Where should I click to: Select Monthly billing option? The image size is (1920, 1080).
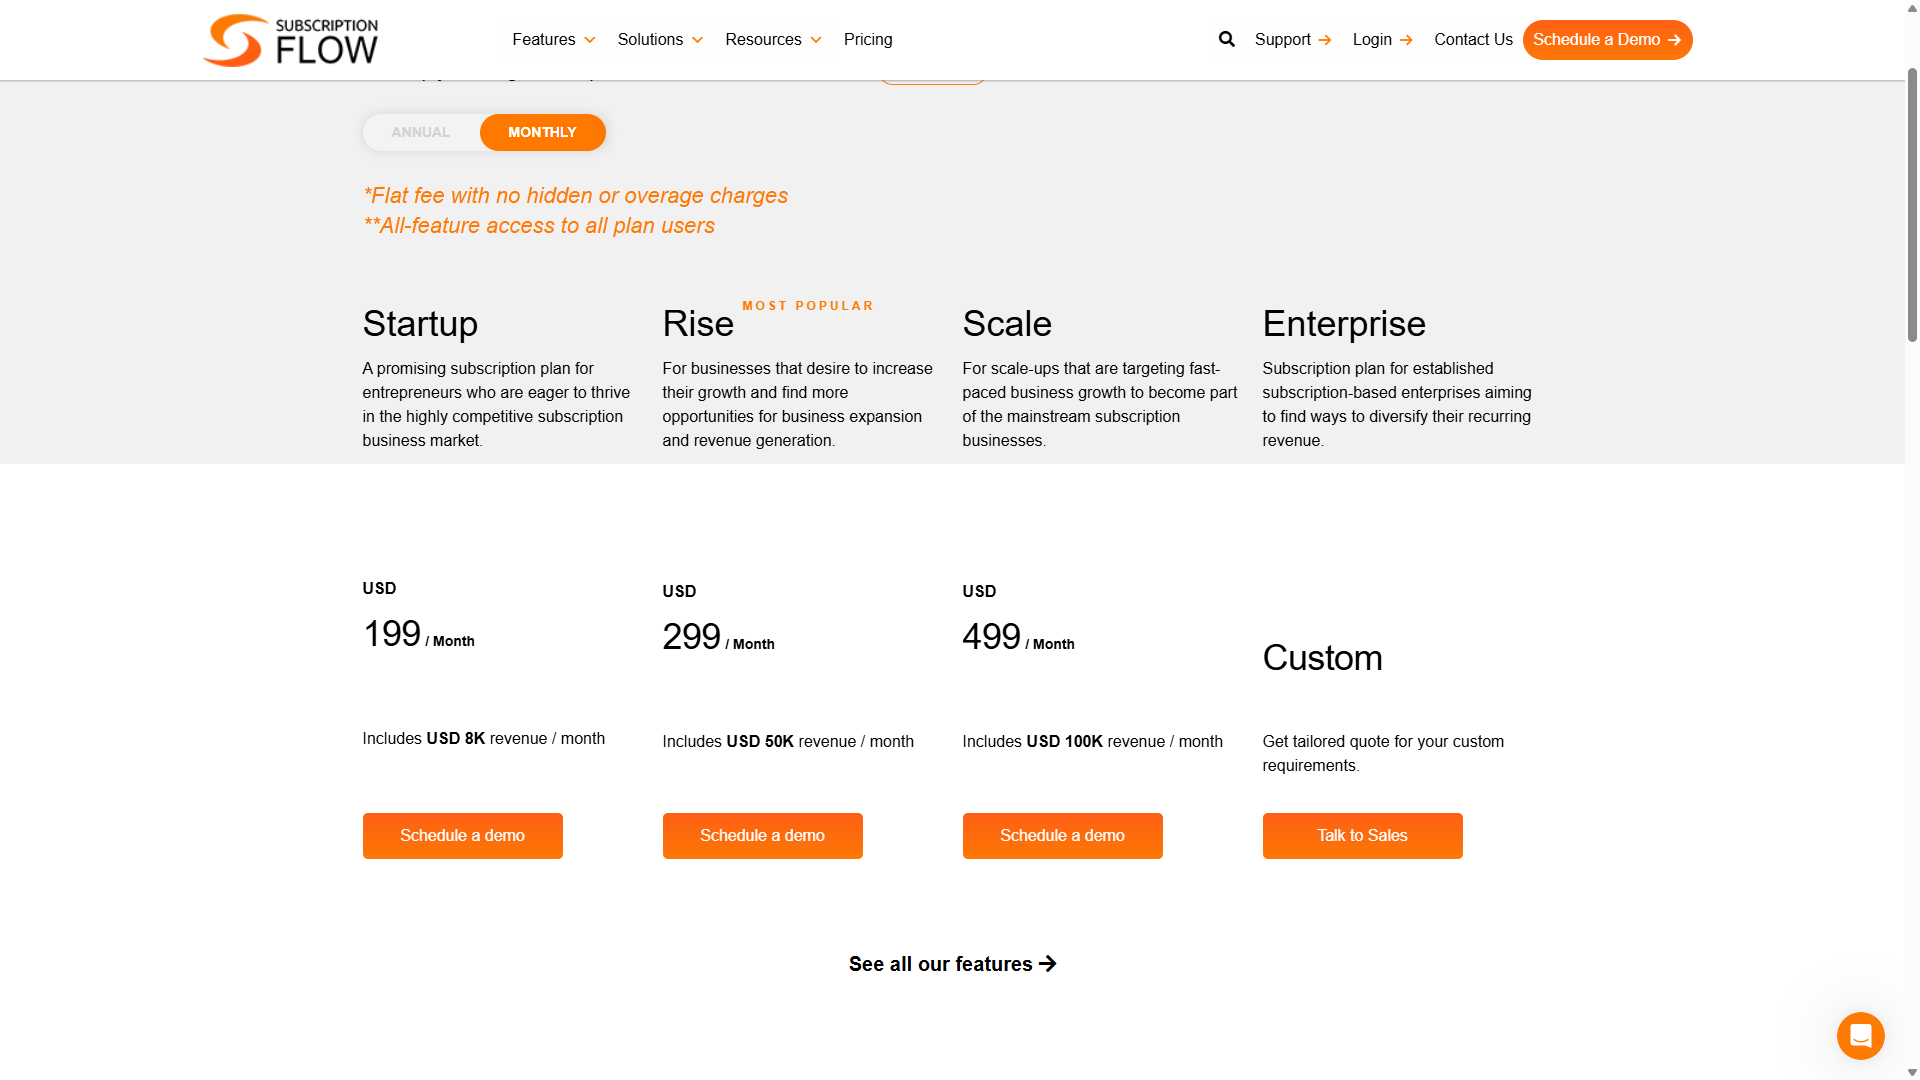[542, 132]
